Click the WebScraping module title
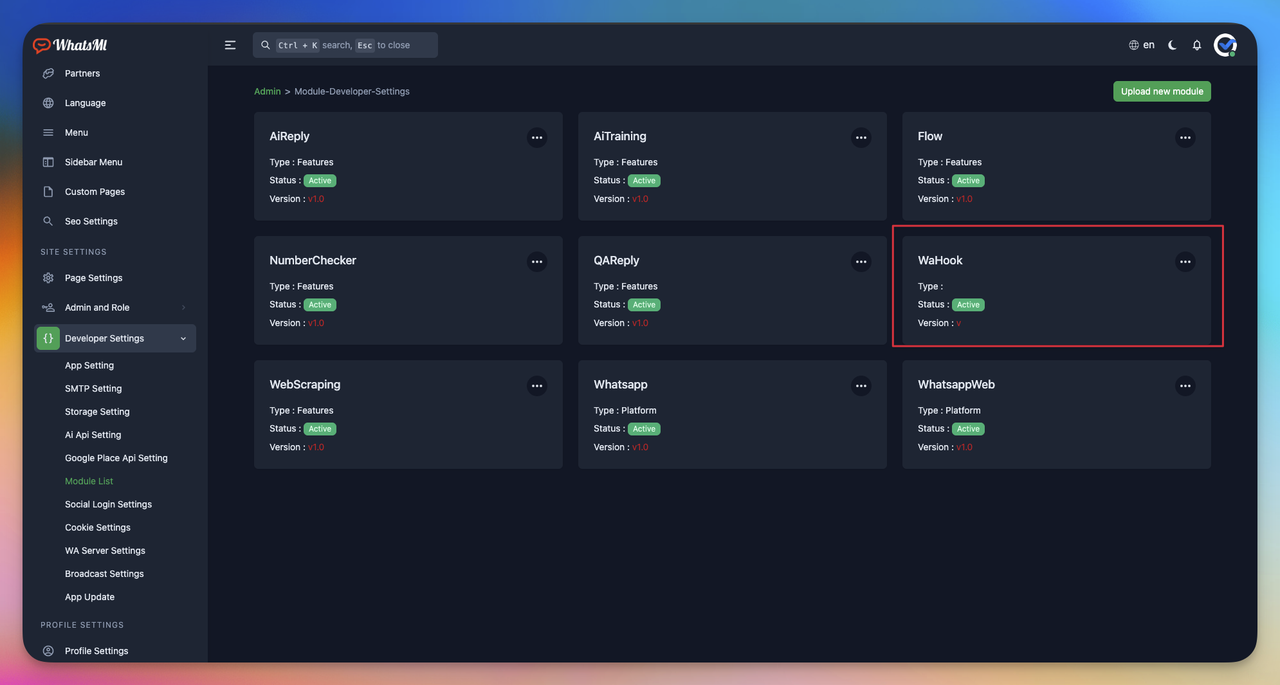Screen dimensions: 1280x685 coord(305,384)
